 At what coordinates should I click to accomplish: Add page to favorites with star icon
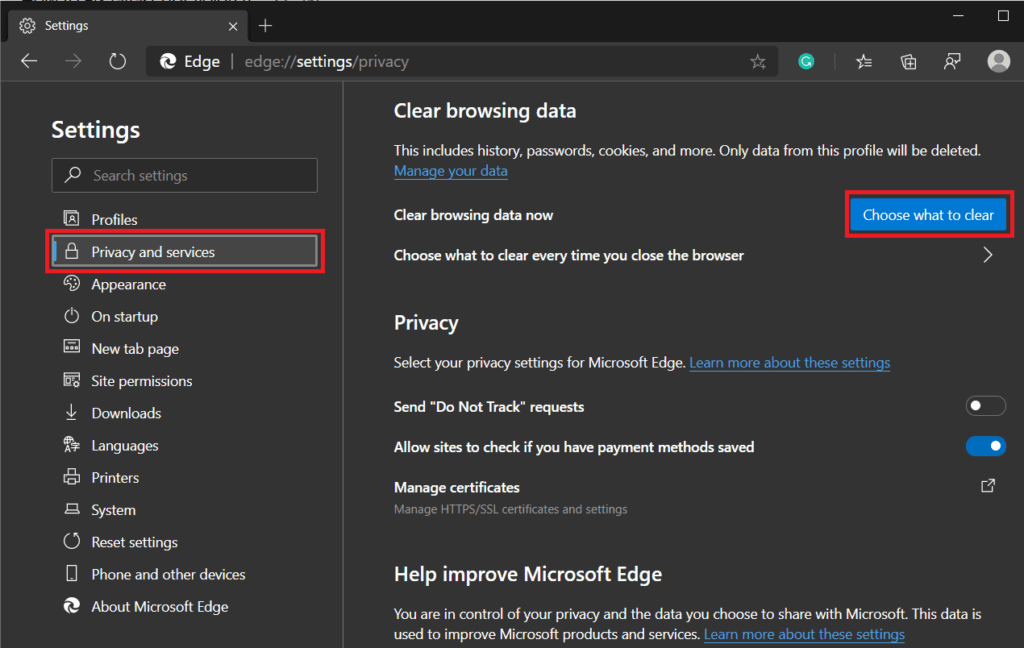coord(758,62)
